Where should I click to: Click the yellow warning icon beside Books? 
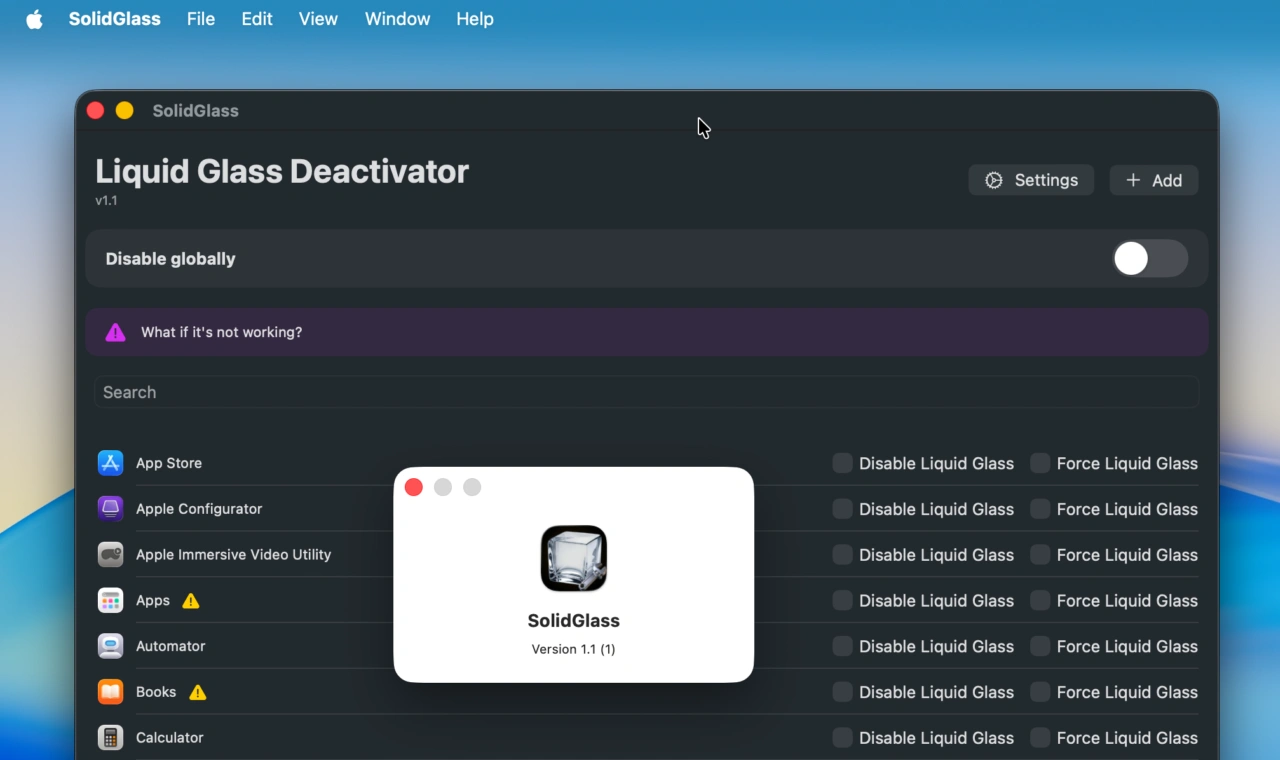pyautogui.click(x=198, y=692)
